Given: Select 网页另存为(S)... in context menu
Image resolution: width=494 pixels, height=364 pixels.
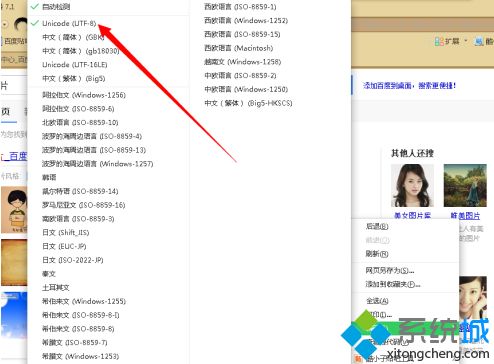Looking at the screenshot, I should click(x=390, y=270).
